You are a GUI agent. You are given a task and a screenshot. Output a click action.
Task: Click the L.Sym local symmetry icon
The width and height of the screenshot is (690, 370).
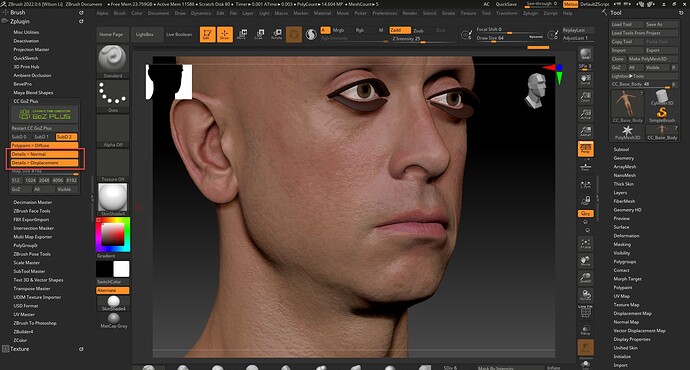click(585, 185)
